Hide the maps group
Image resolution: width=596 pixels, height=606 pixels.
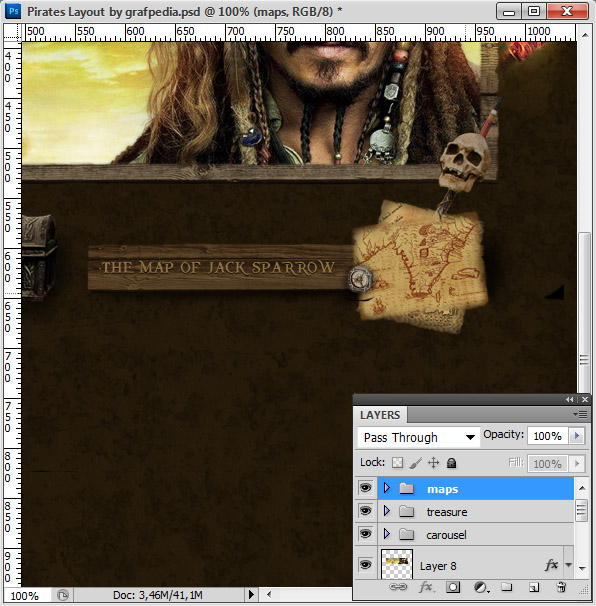pos(365,488)
